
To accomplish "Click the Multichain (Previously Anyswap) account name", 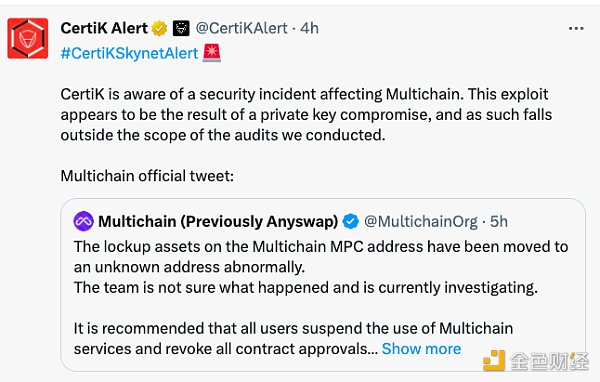I will [x=218, y=222].
